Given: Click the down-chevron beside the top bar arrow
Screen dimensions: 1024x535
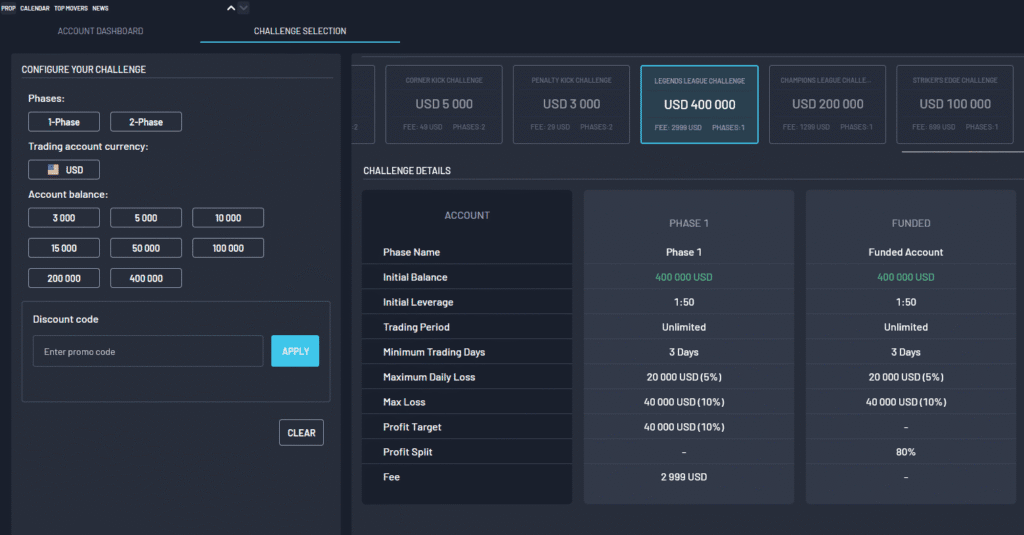Looking at the screenshot, I should pos(244,8).
